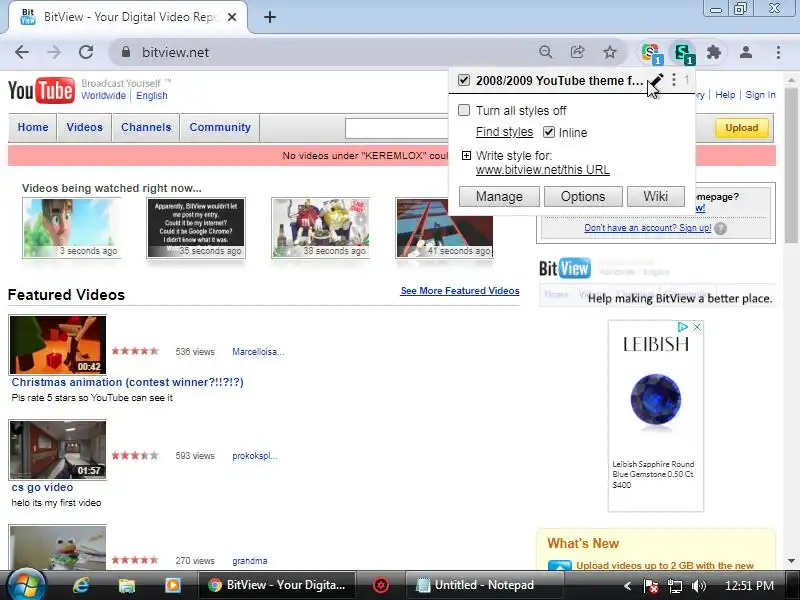Image resolution: width=800 pixels, height=600 pixels.
Task: Click the yellow Upload button
Action: (741, 128)
